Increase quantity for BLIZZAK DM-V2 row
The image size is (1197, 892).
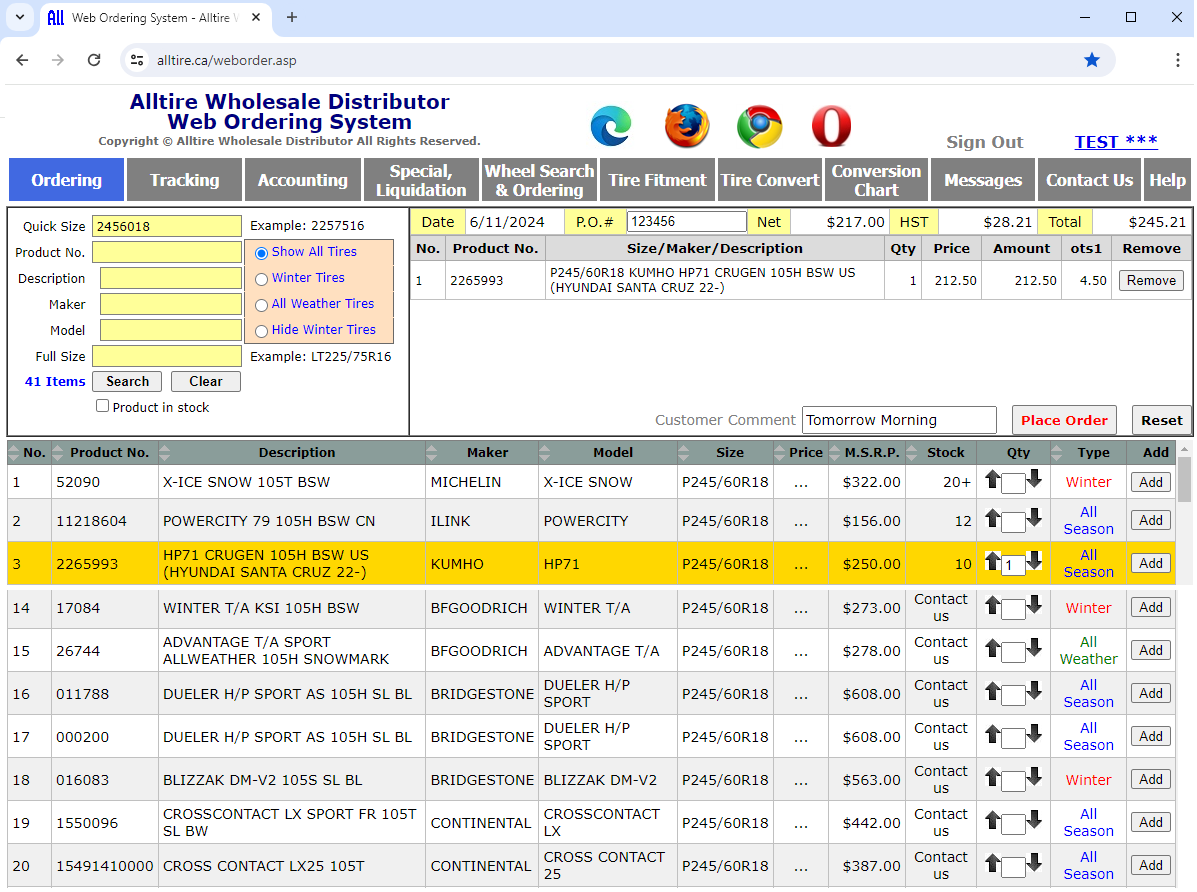(x=992, y=777)
